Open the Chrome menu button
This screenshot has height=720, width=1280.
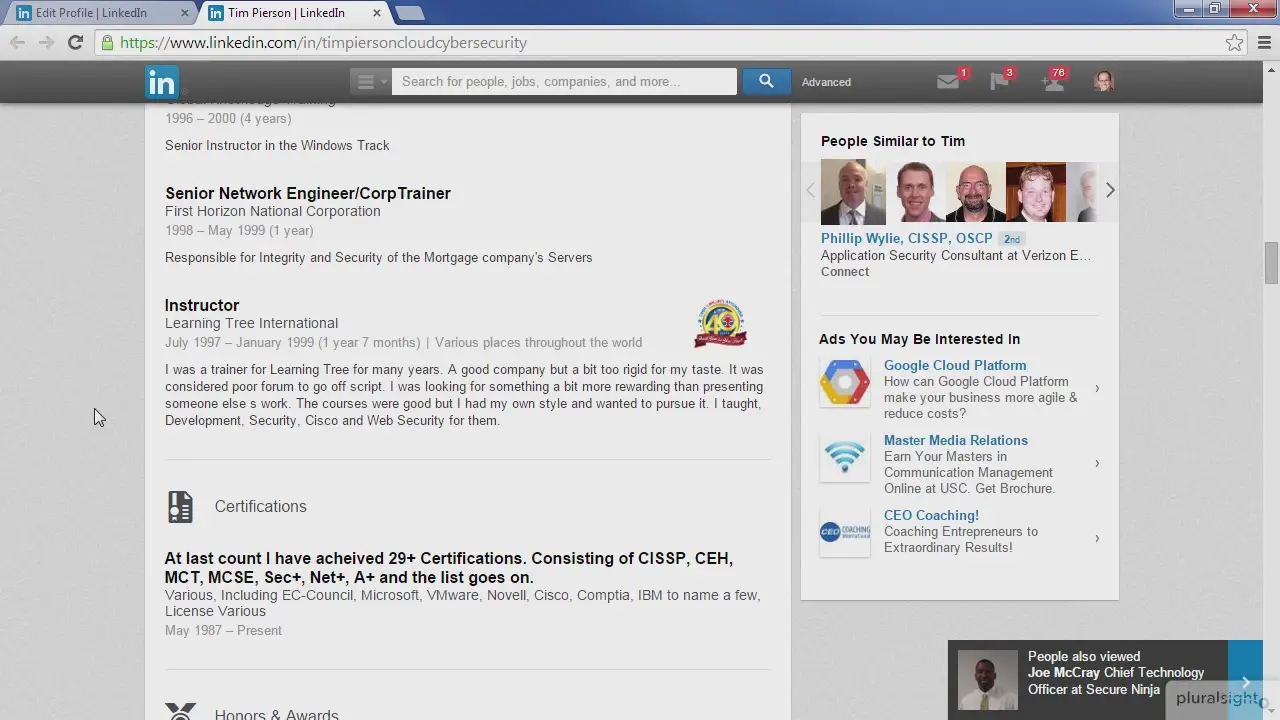(x=1264, y=43)
